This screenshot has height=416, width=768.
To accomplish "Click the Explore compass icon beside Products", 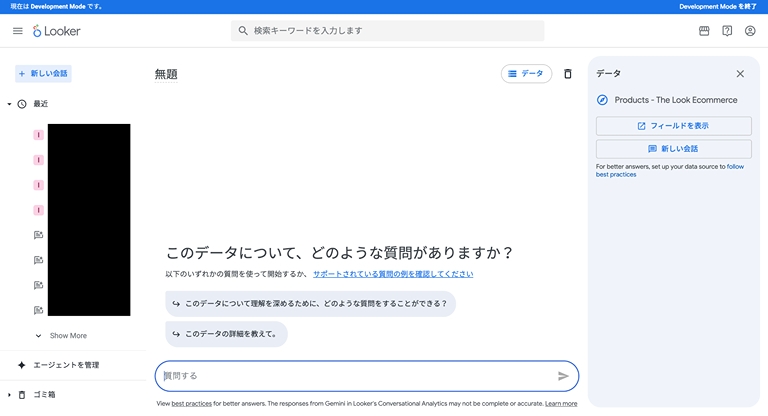I will point(602,100).
